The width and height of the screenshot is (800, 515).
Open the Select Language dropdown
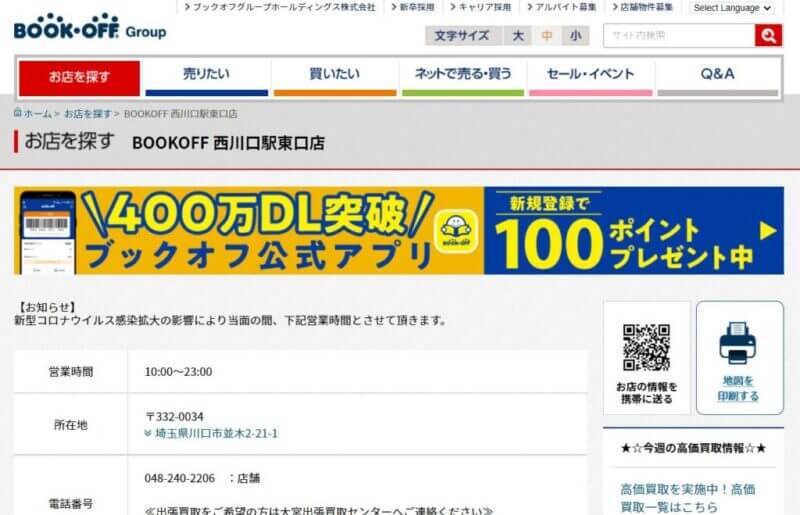click(x=732, y=8)
